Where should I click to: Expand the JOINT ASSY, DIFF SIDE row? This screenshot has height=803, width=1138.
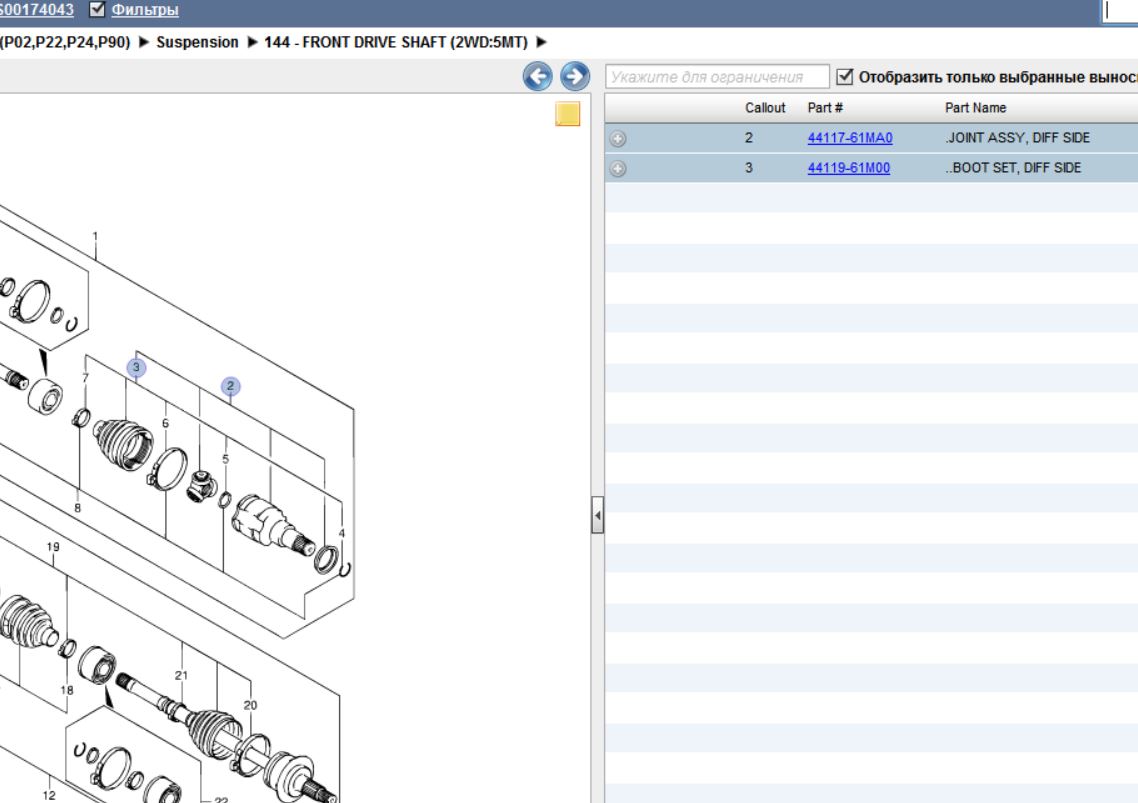pyautogui.click(x=617, y=139)
